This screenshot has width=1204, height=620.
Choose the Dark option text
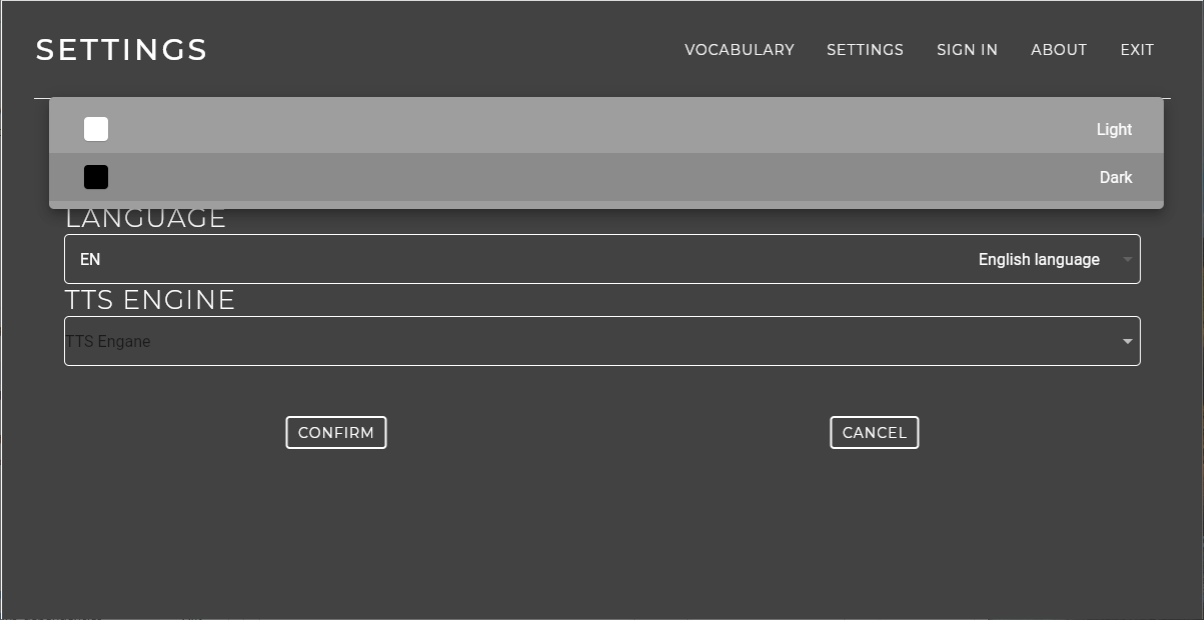1115,177
